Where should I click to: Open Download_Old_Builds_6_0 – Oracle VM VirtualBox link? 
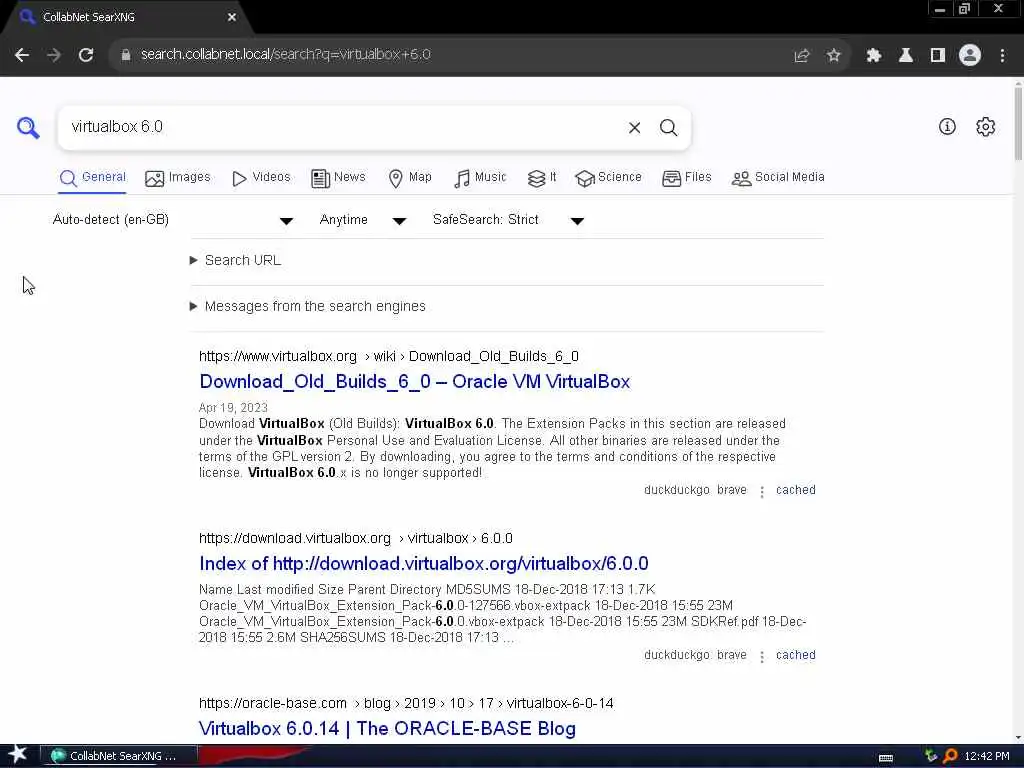(x=415, y=382)
